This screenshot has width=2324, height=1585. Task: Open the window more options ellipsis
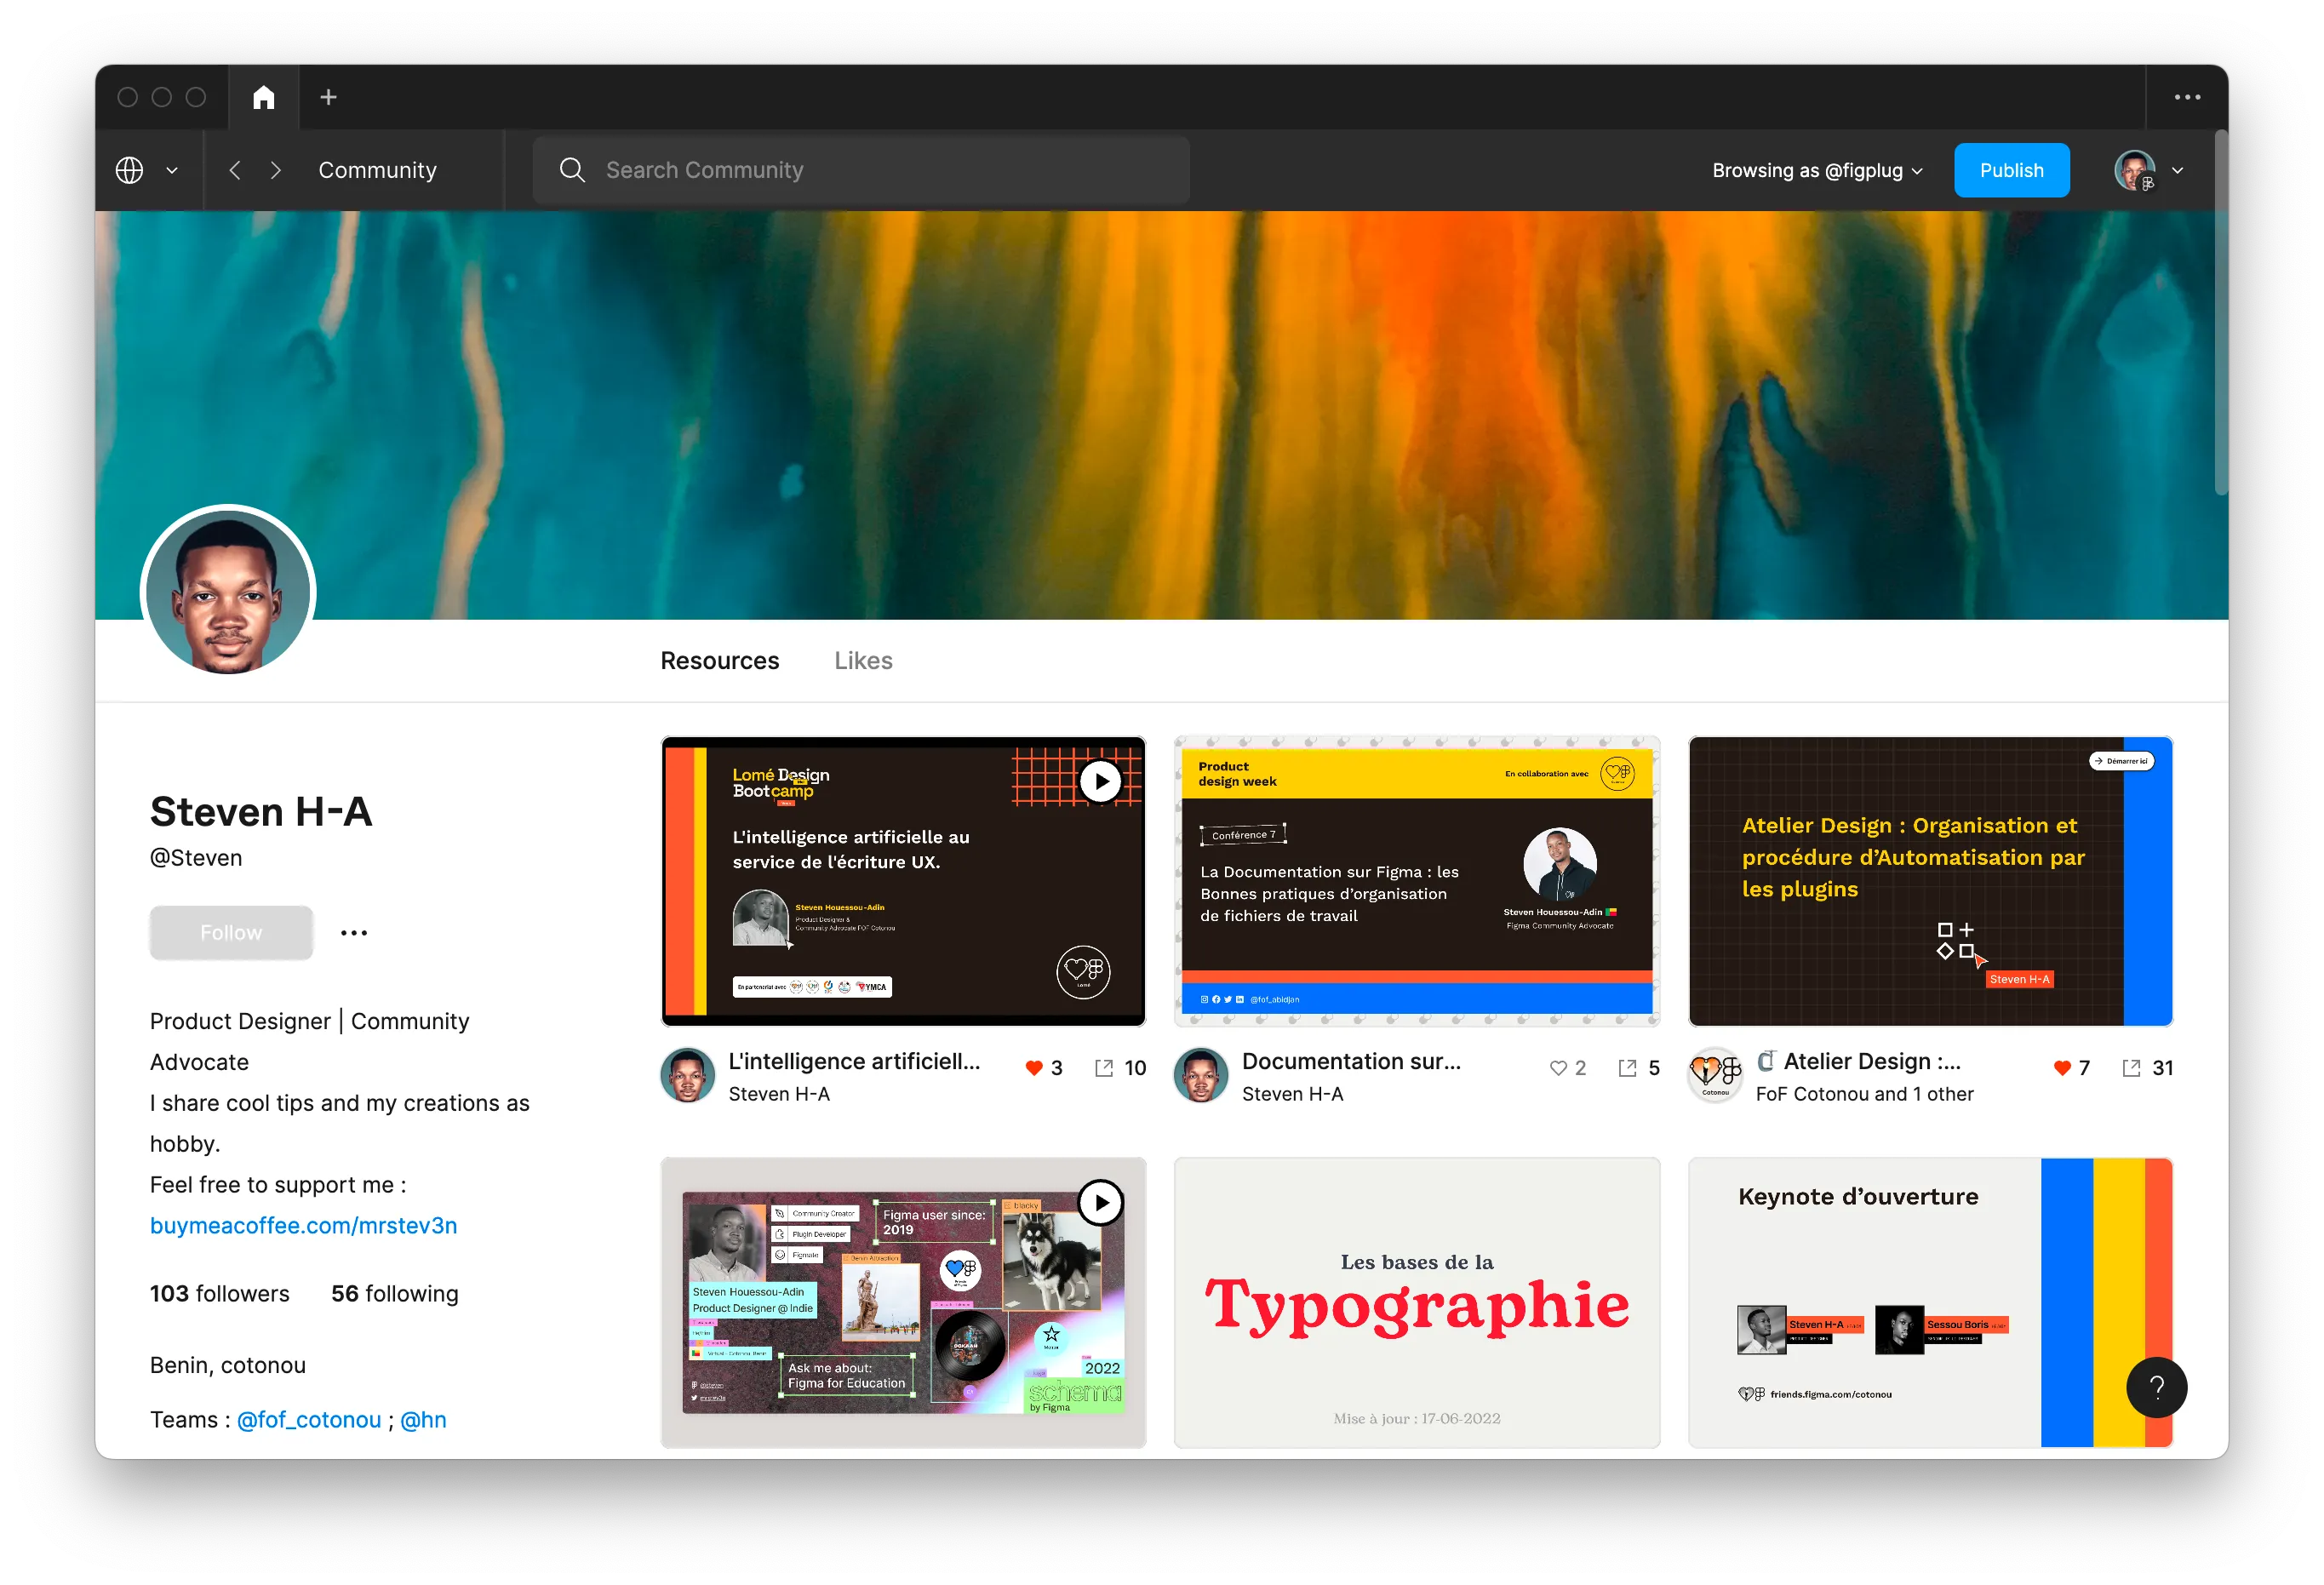tap(2187, 97)
